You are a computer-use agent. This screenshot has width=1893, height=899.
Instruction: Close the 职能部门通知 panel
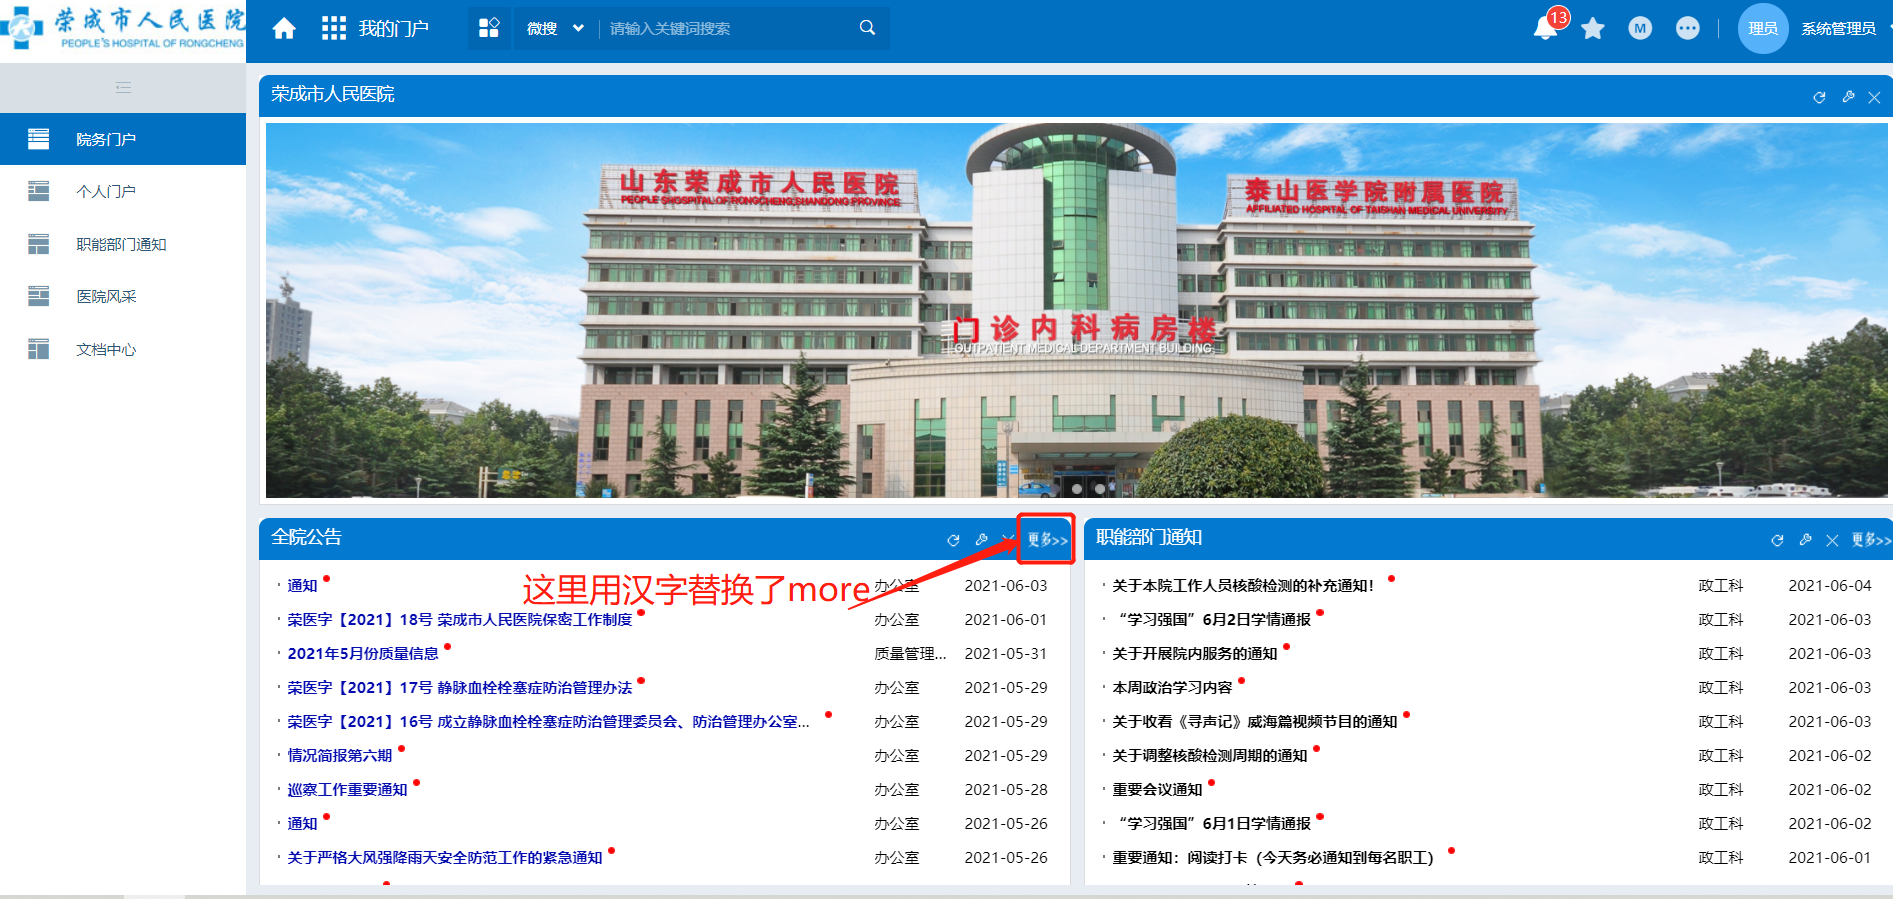(x=1832, y=540)
